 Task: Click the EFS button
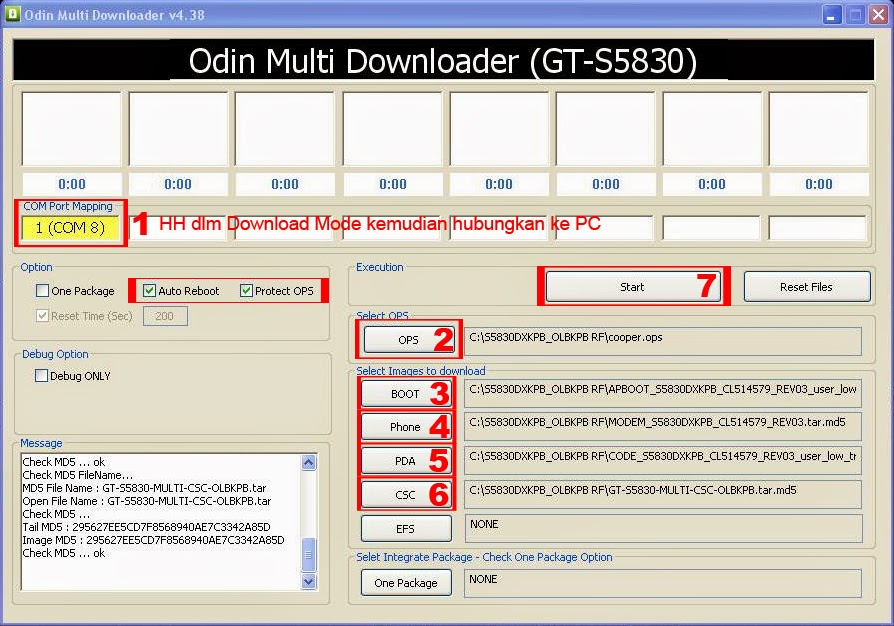[x=406, y=529]
